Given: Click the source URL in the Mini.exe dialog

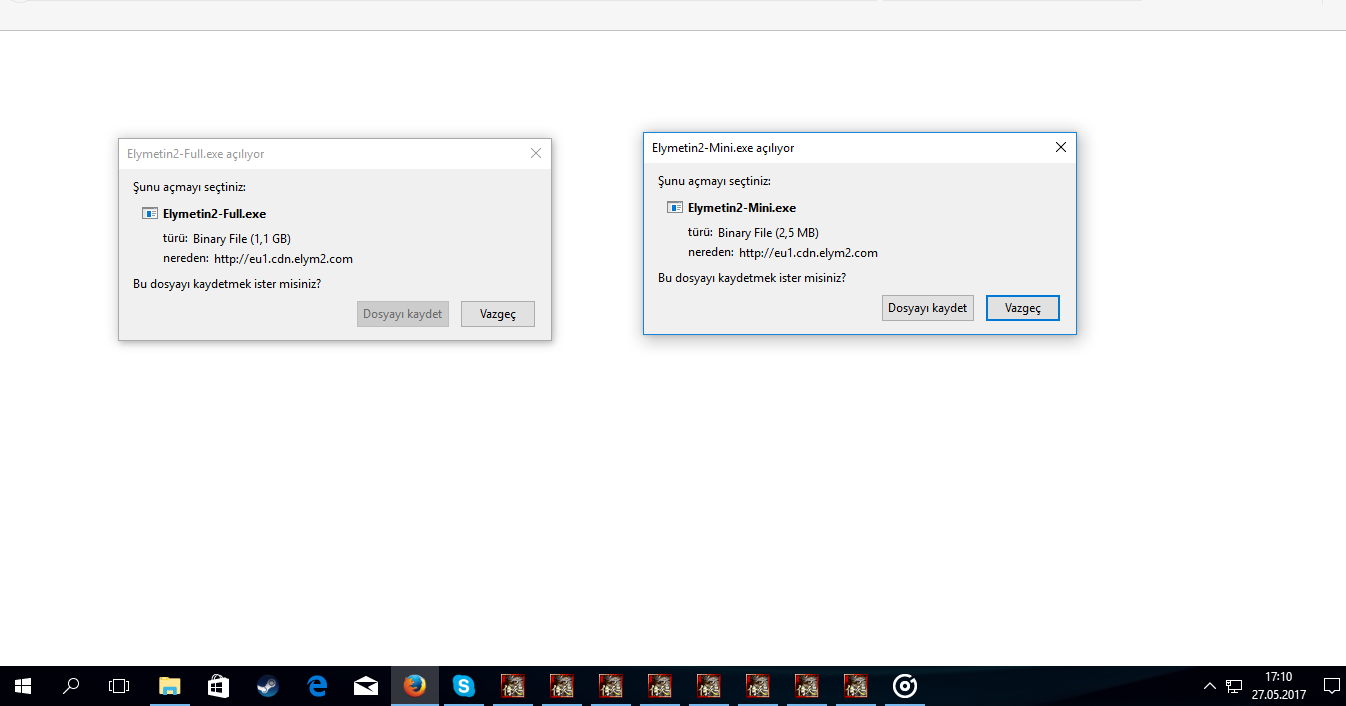Looking at the screenshot, I should click(808, 253).
